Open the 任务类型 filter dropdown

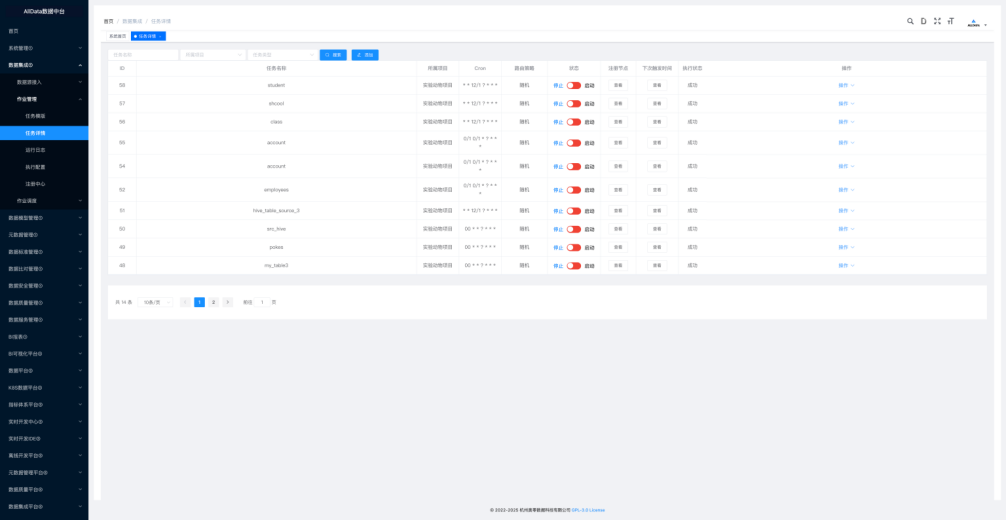[282, 55]
